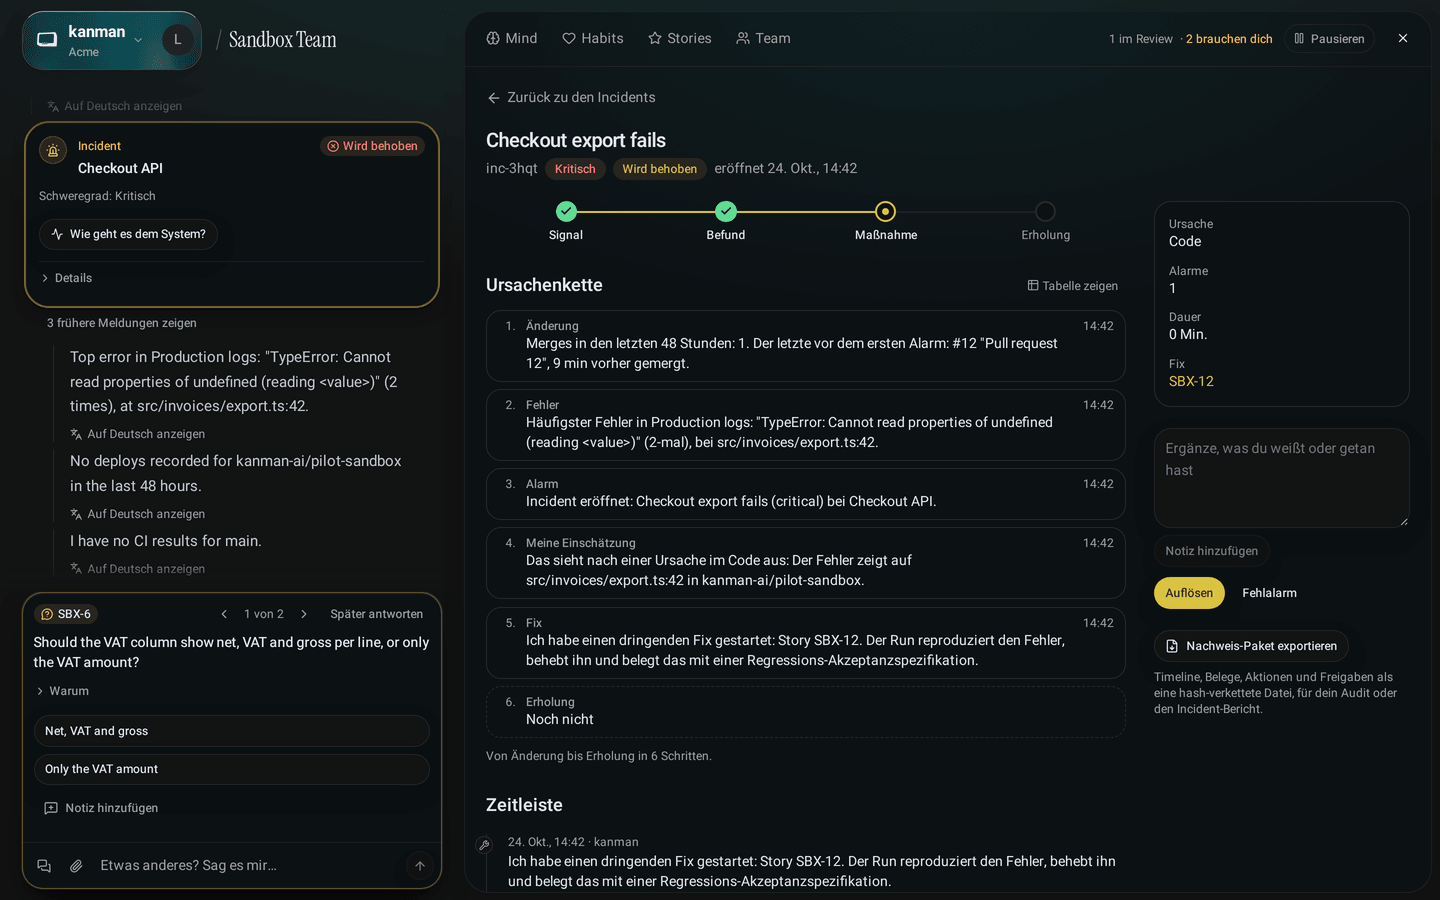1440x900 pixels.
Task: Open the Habits tab
Action: pos(593,38)
